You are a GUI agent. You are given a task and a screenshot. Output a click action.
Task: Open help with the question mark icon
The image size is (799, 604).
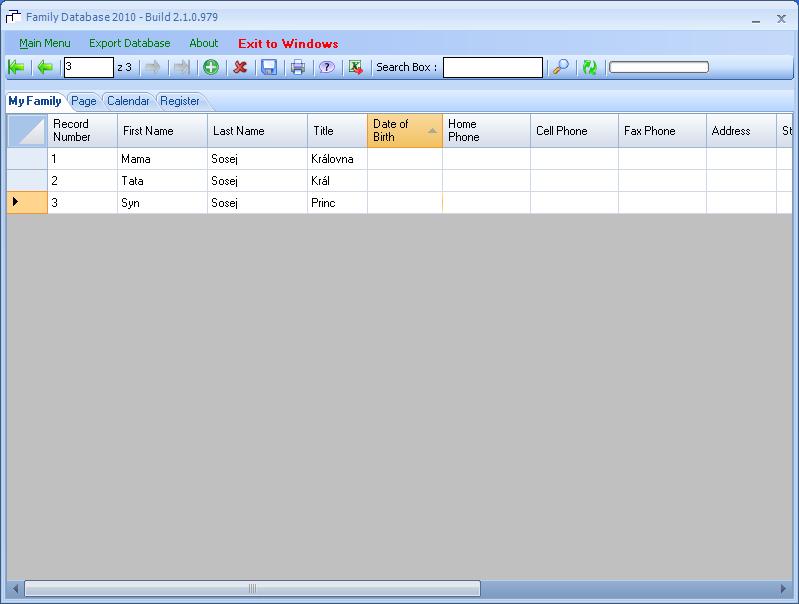point(326,67)
